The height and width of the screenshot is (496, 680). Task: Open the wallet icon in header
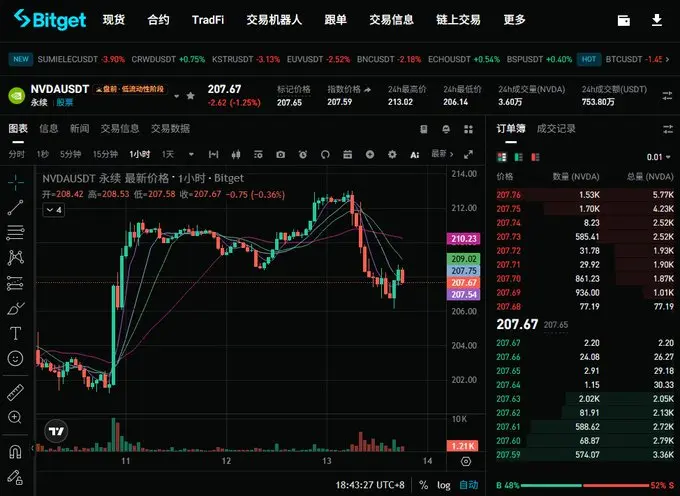click(624, 20)
